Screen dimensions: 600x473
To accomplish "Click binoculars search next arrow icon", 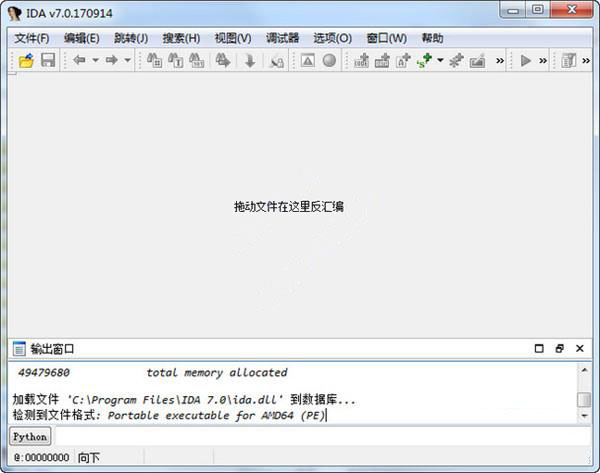I will tap(223, 60).
